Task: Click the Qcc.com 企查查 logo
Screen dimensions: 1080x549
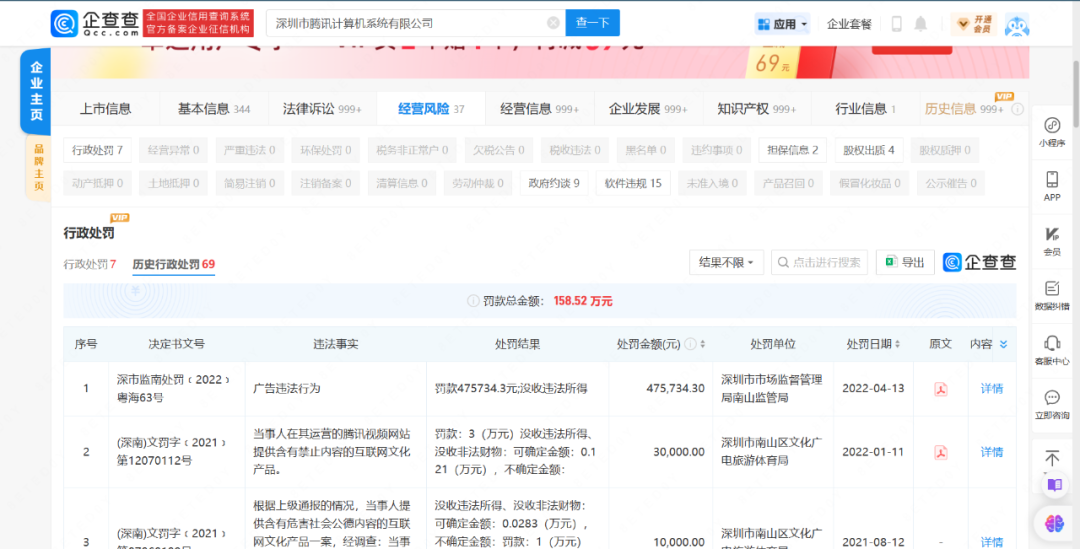Action: pos(96,23)
